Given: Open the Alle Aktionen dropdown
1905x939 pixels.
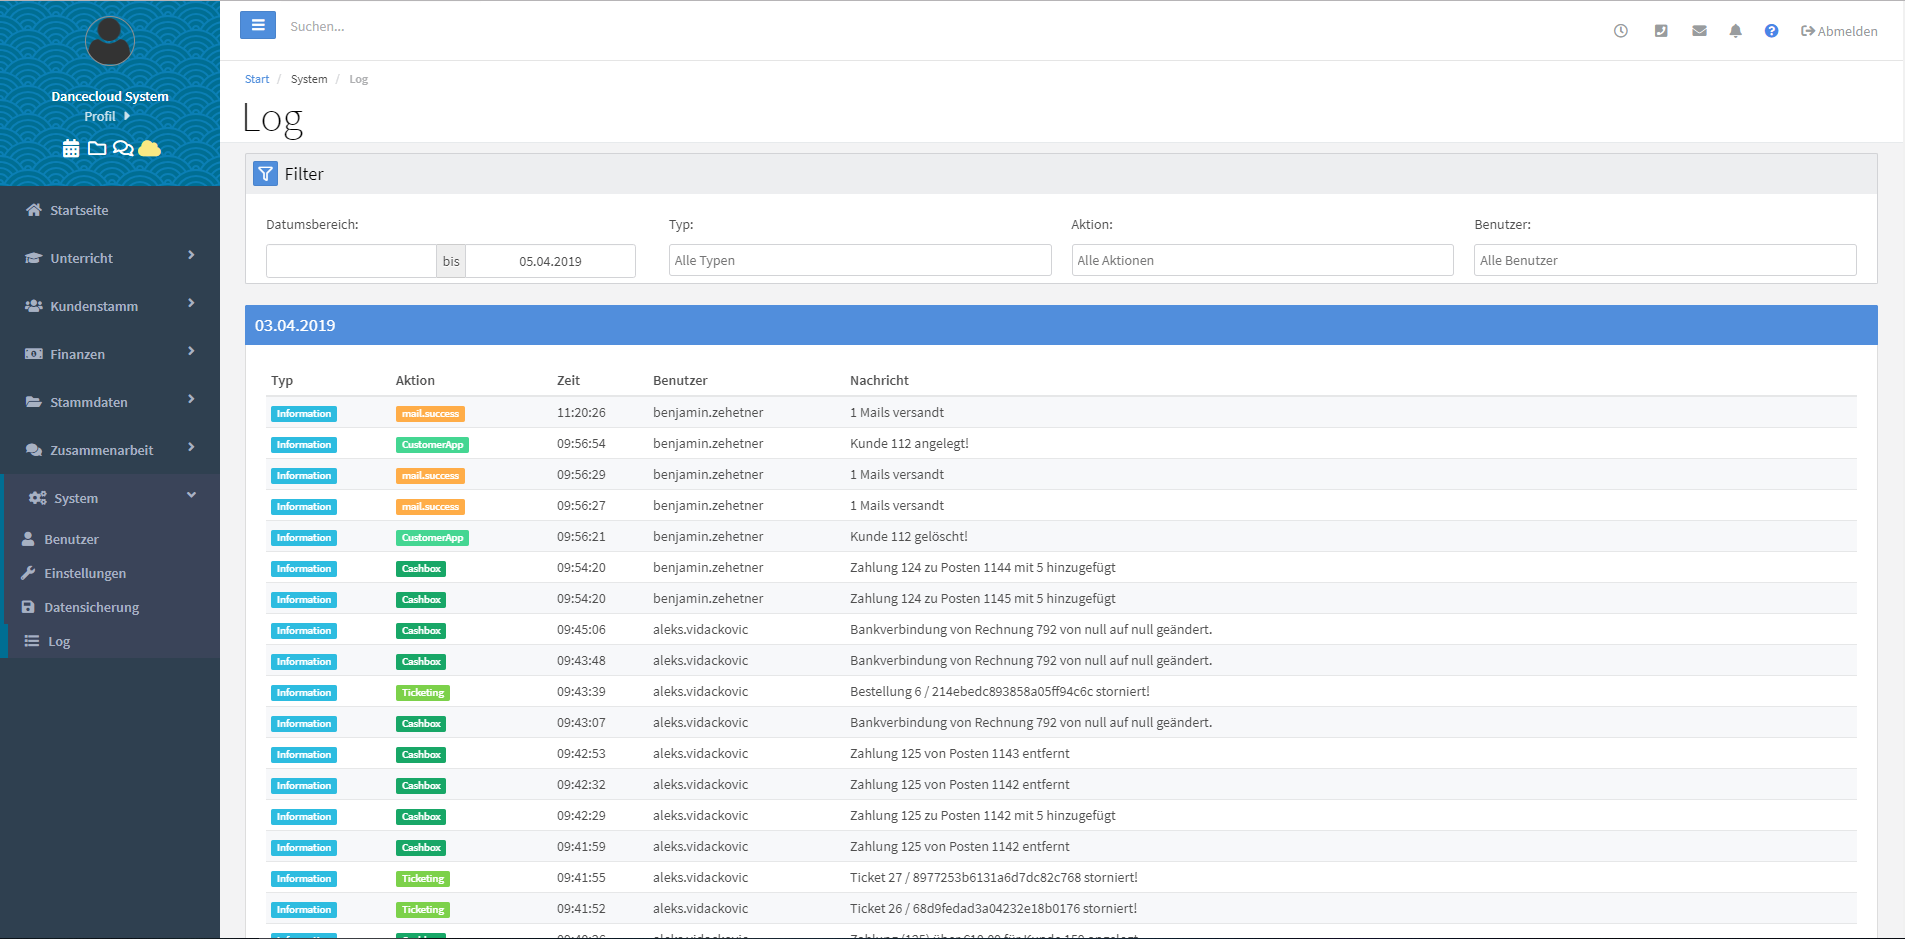Looking at the screenshot, I should click(1262, 260).
